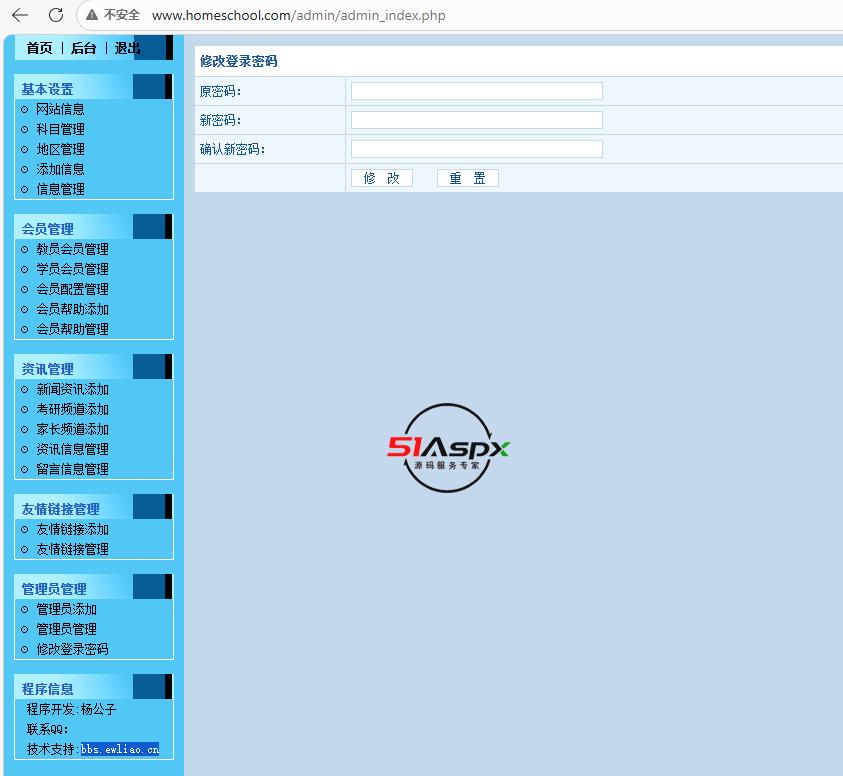
Task: Open 会员帮助管理 in sidebar
Action: coord(72,329)
